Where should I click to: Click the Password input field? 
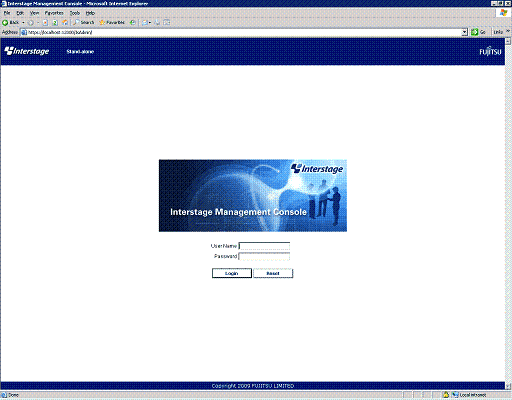coord(264,256)
